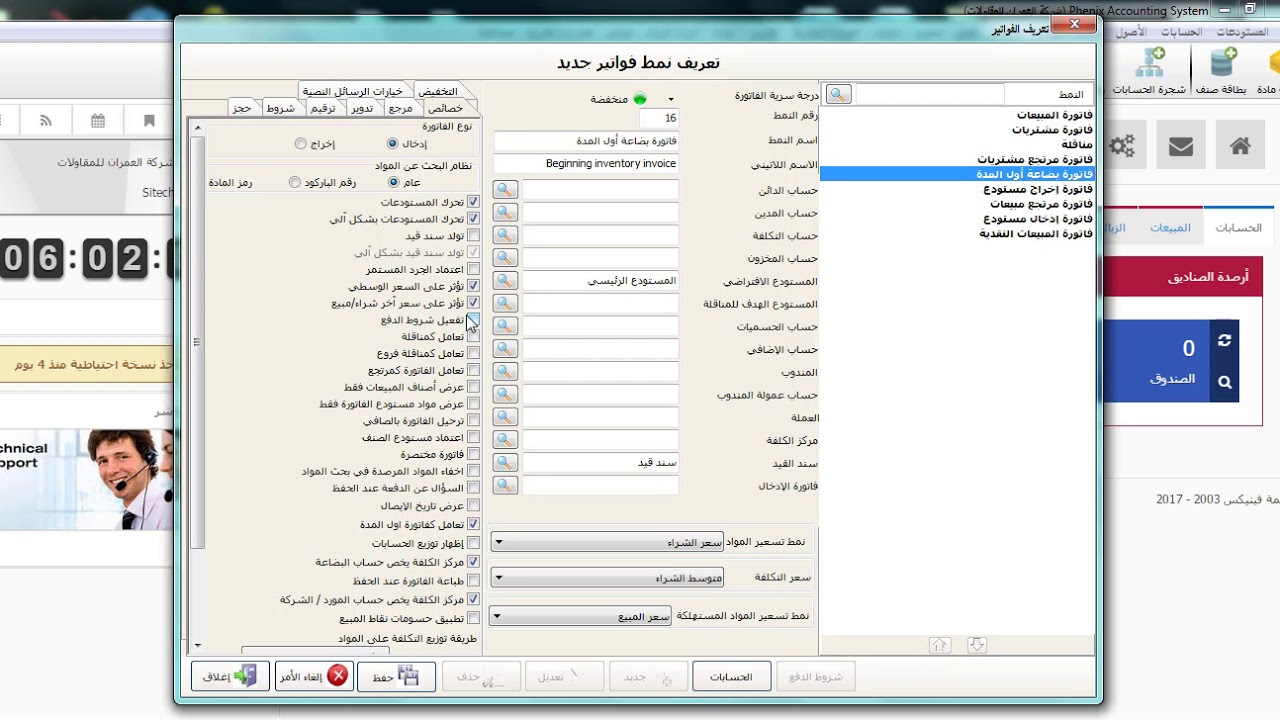Open home icon in Phenix main window
Screen dimensions: 1280x720
[x=1240, y=146]
